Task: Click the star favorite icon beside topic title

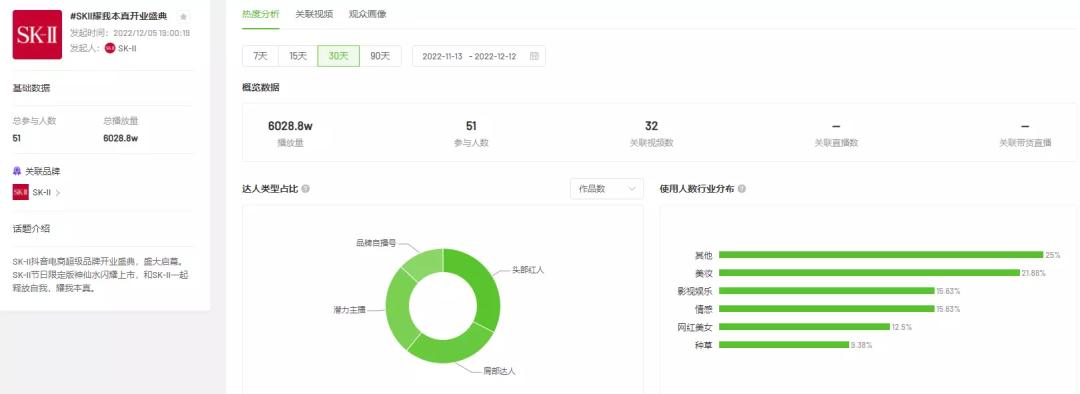Action: 183,16
